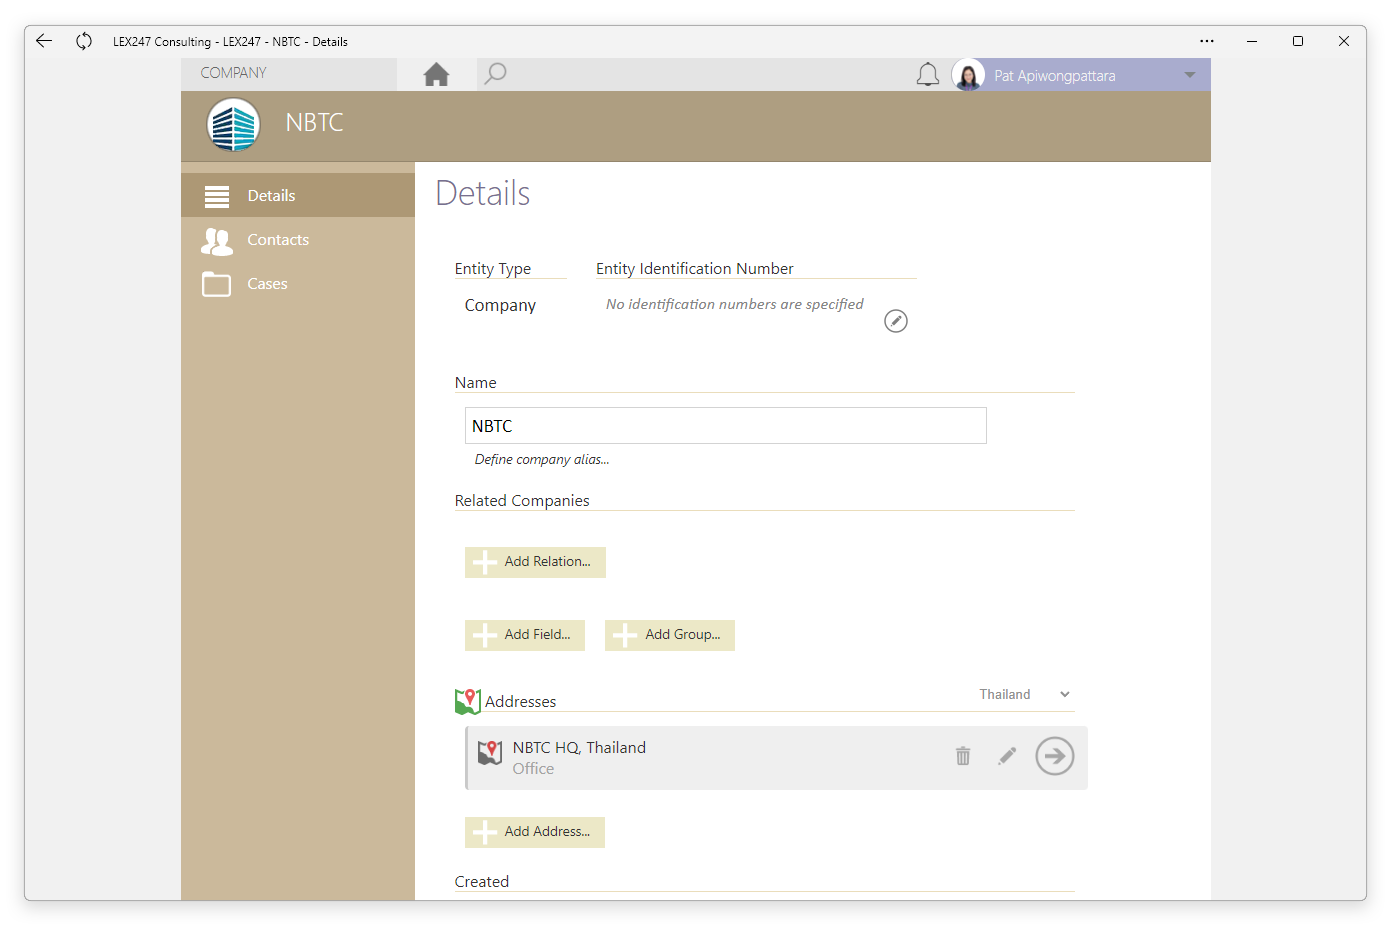
Task: Open the Thailand country dropdown
Action: click(1024, 694)
